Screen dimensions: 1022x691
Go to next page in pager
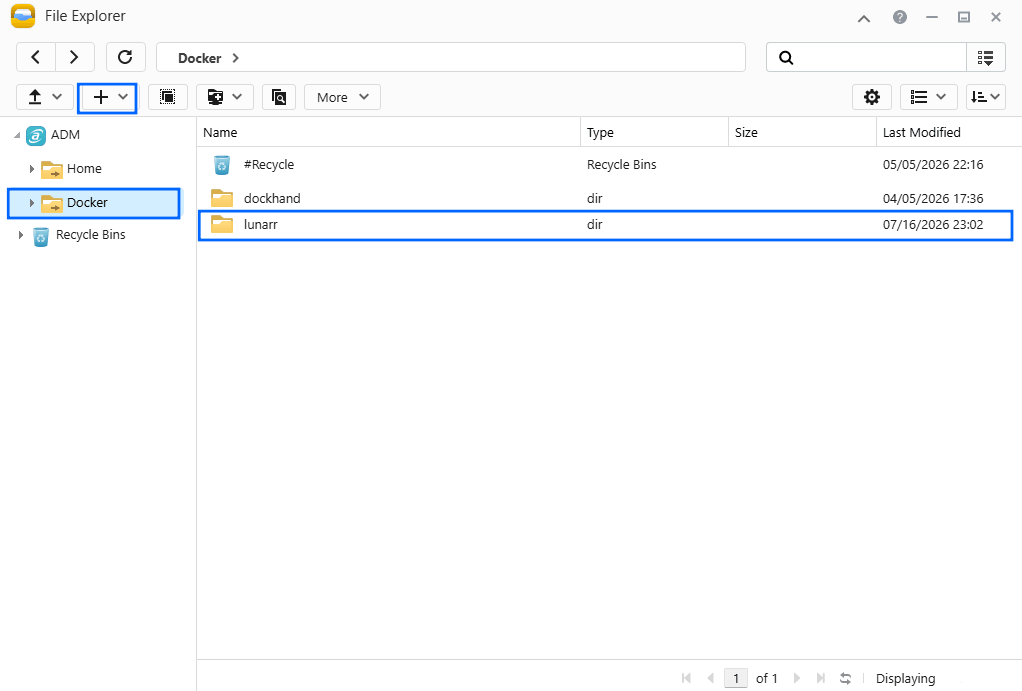pyautogui.click(x=796, y=678)
